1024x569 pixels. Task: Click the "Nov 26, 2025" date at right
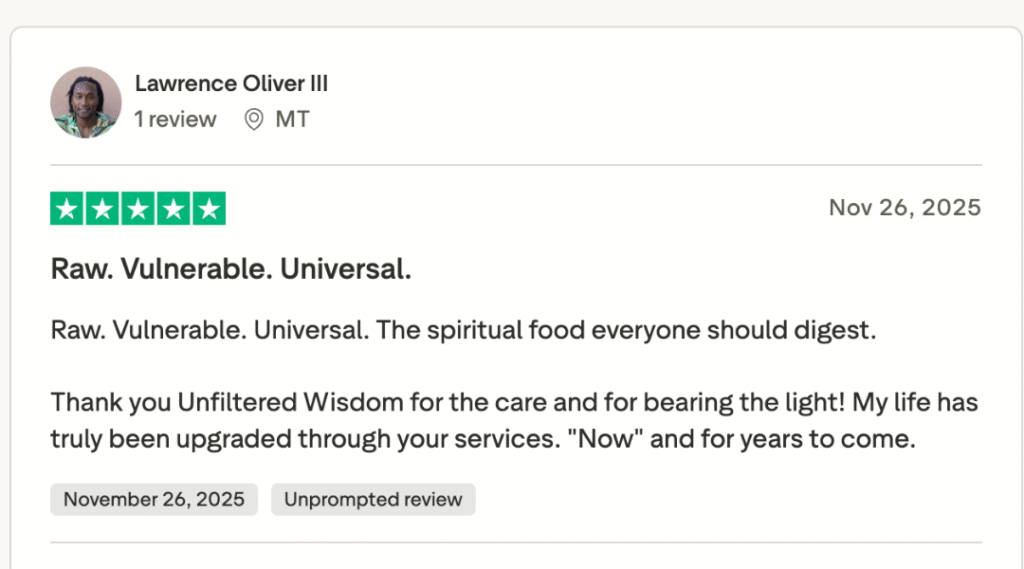click(904, 208)
